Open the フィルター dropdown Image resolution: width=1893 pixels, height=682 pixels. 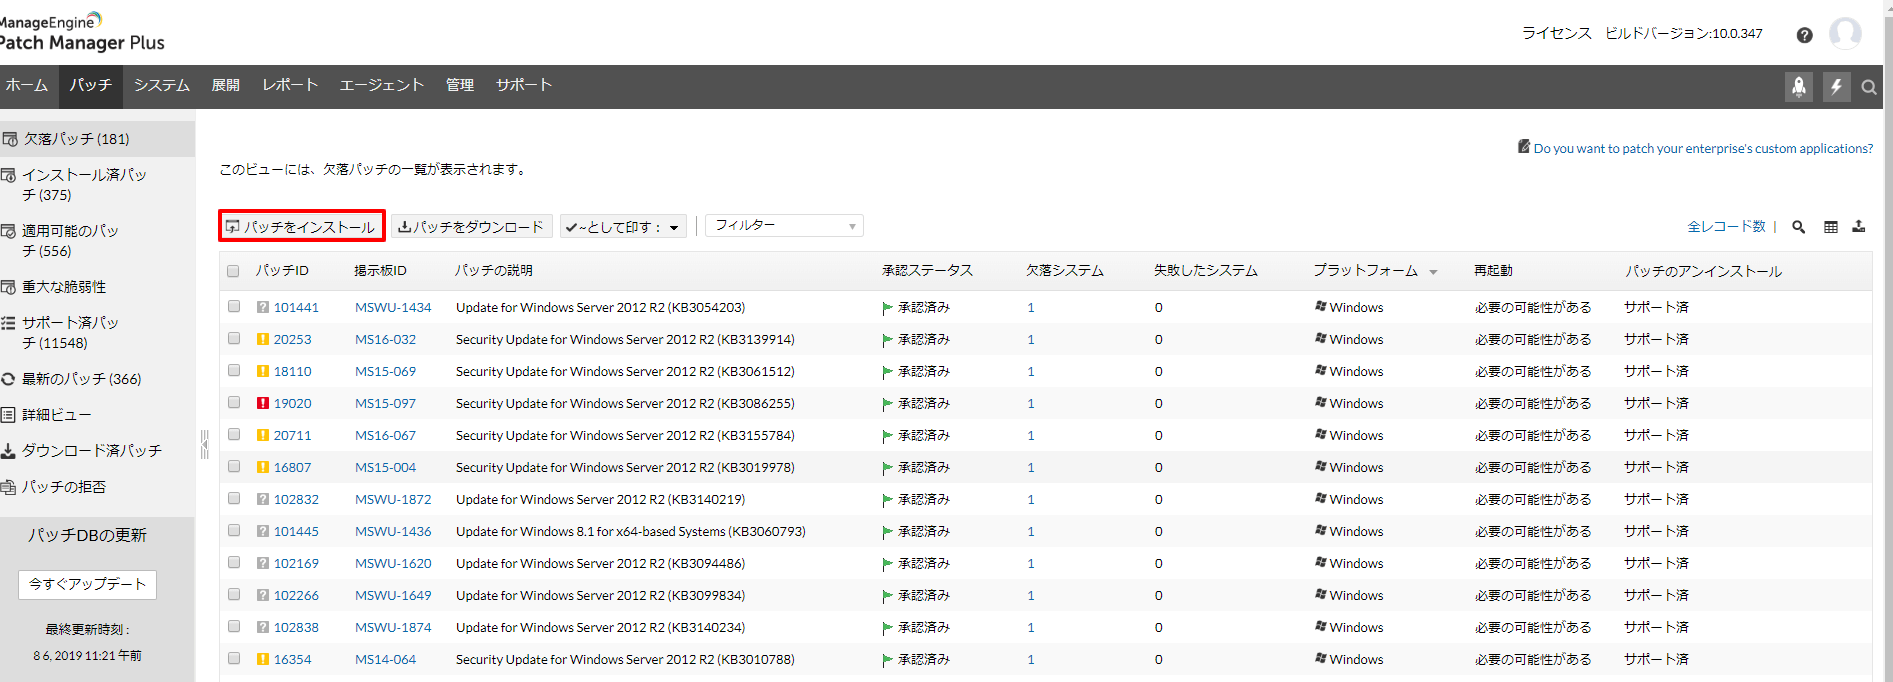[784, 226]
